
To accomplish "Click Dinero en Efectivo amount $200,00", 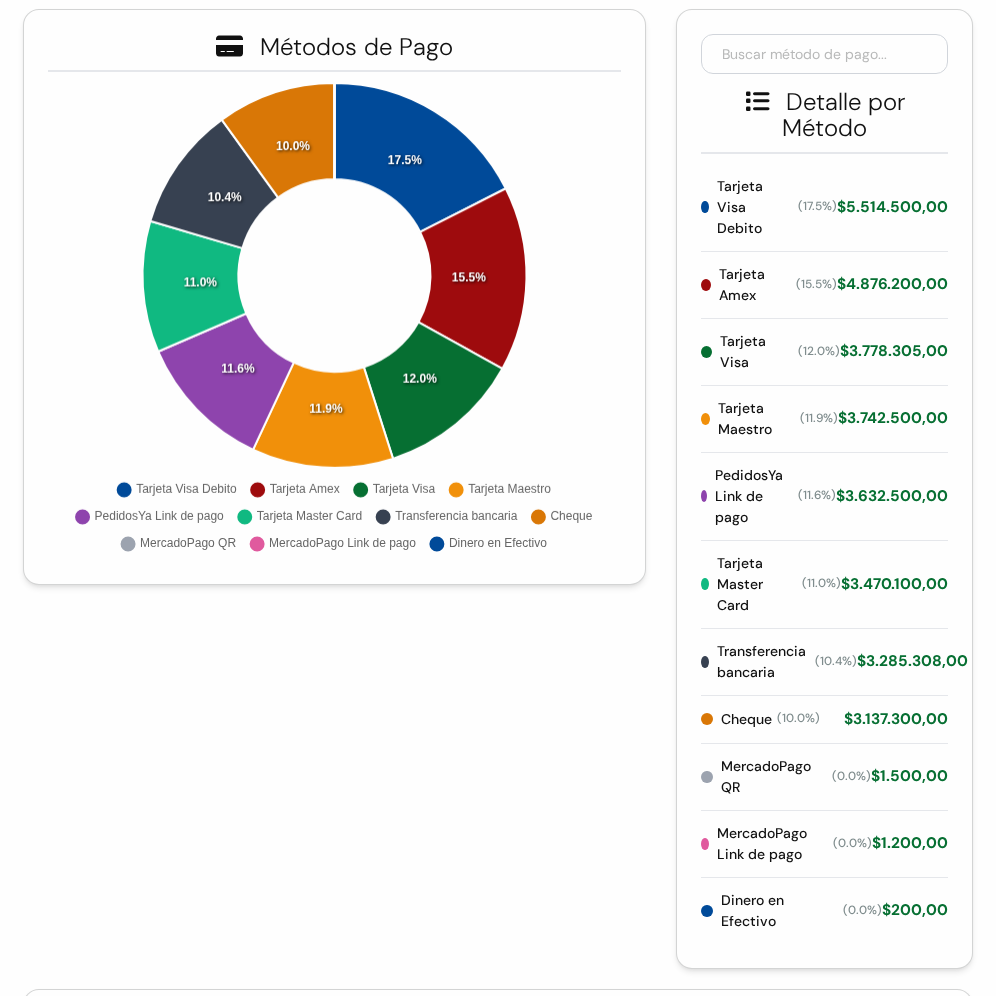I will coord(915,910).
